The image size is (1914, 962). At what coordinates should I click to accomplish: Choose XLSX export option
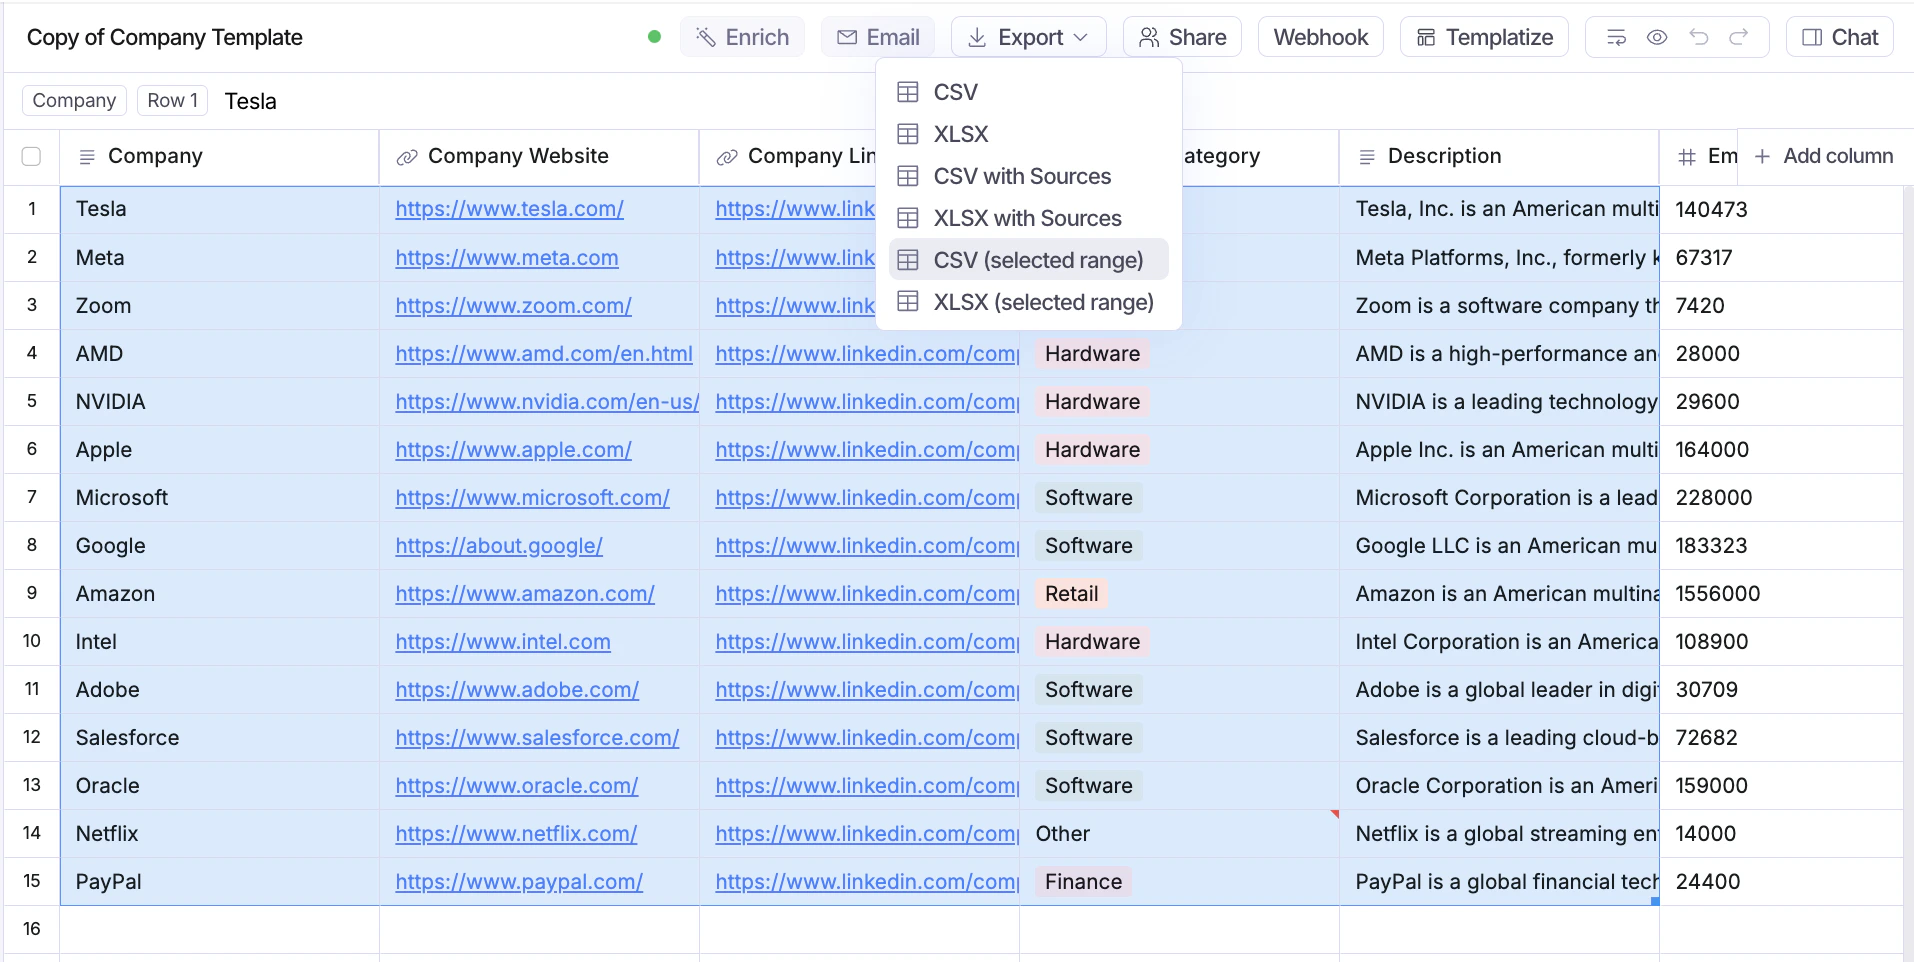click(1029, 134)
